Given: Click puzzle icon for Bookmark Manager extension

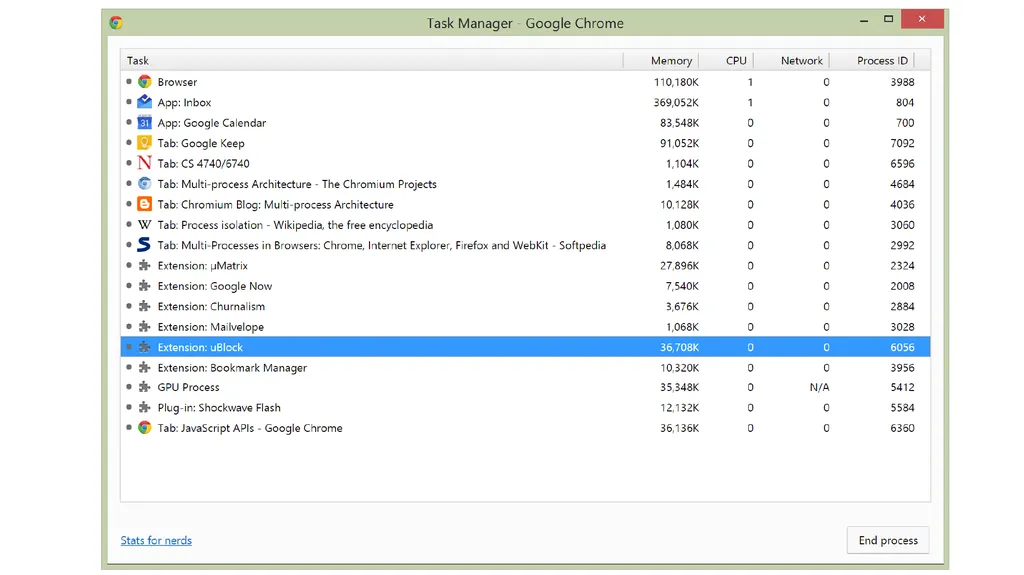Looking at the screenshot, I should click(144, 367).
